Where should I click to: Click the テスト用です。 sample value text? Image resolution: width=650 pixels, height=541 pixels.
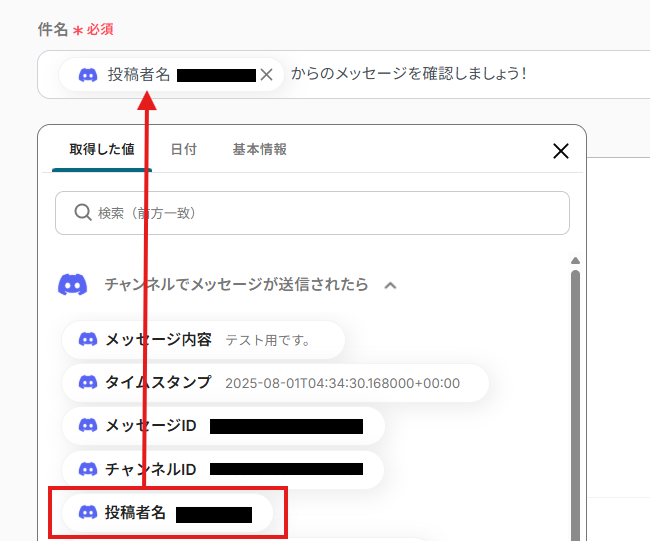pyautogui.click(x=268, y=341)
